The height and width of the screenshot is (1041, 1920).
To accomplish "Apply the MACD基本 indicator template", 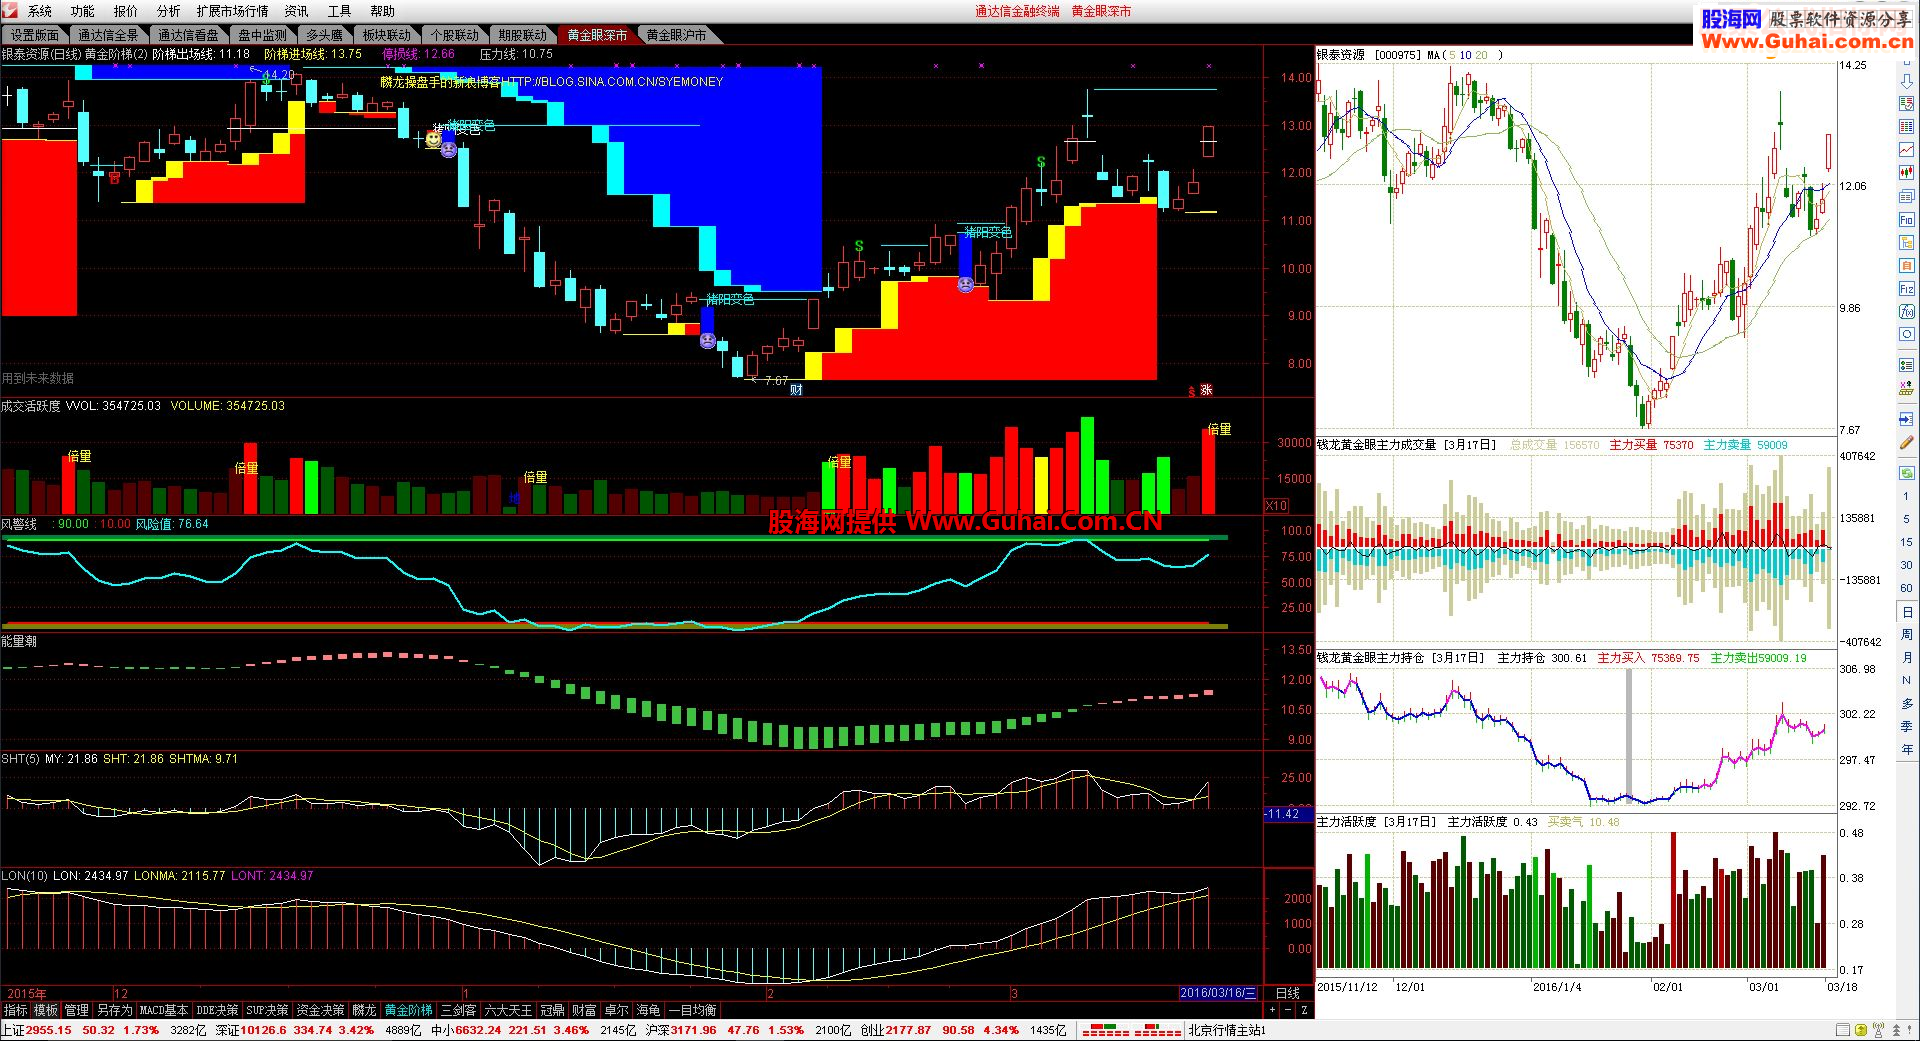I will pos(164,1011).
